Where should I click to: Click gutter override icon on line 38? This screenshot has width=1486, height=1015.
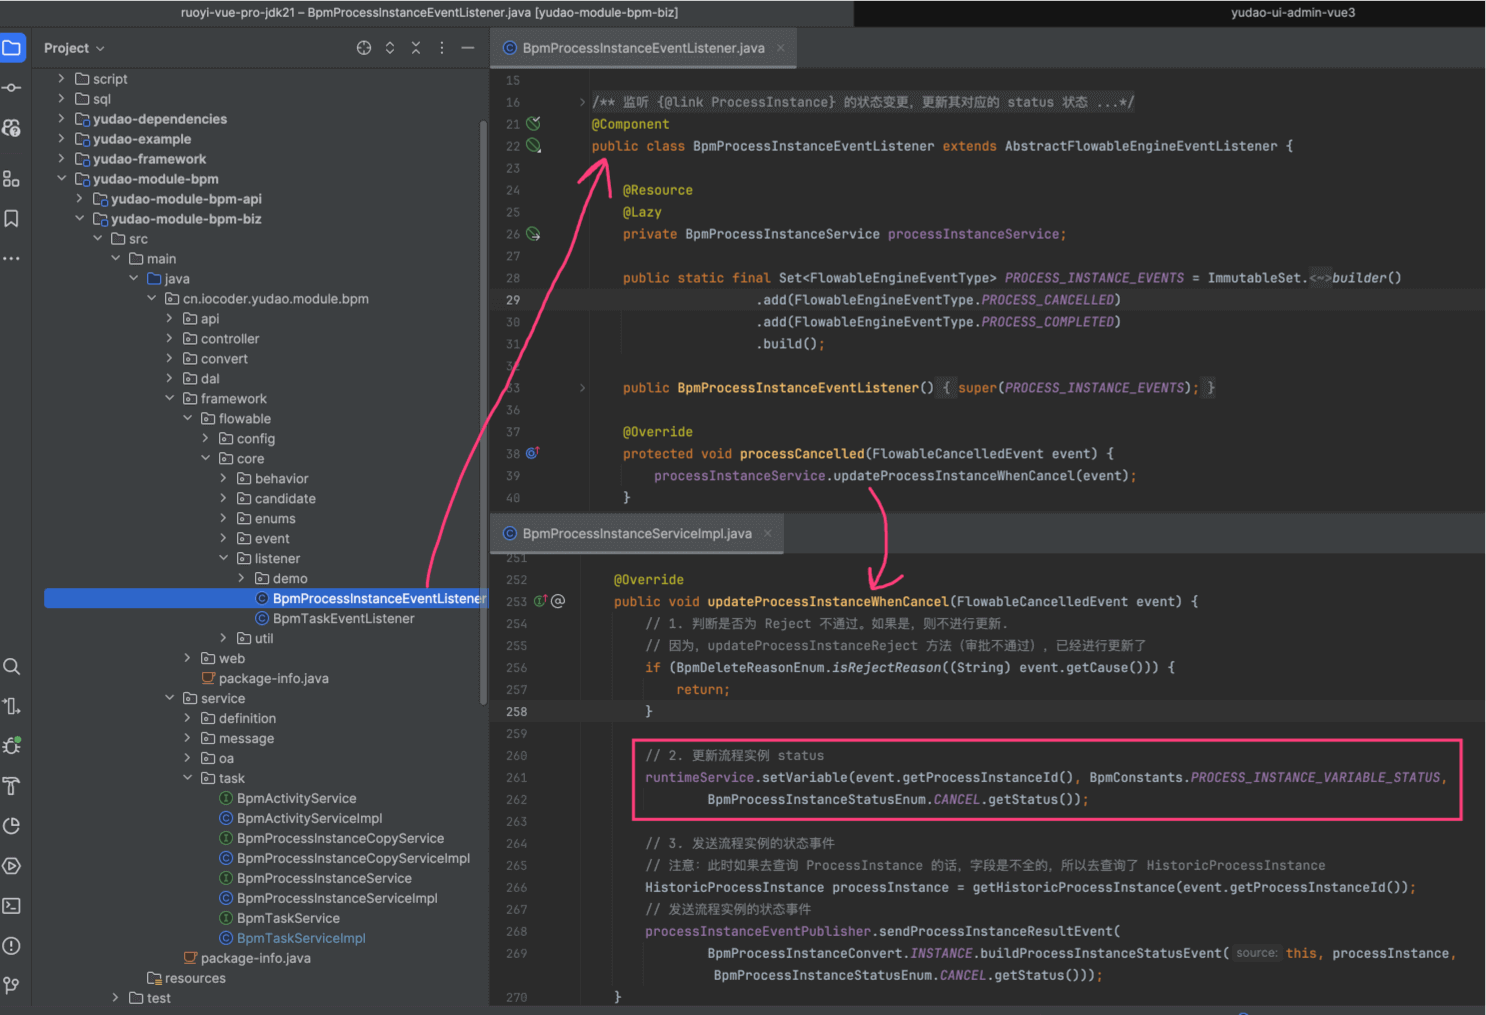(x=533, y=454)
